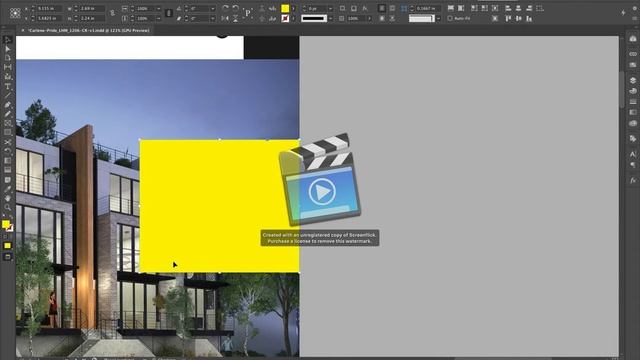Expand the opacity slider arrow
This screenshot has height=360, width=640.
pos(369,18)
